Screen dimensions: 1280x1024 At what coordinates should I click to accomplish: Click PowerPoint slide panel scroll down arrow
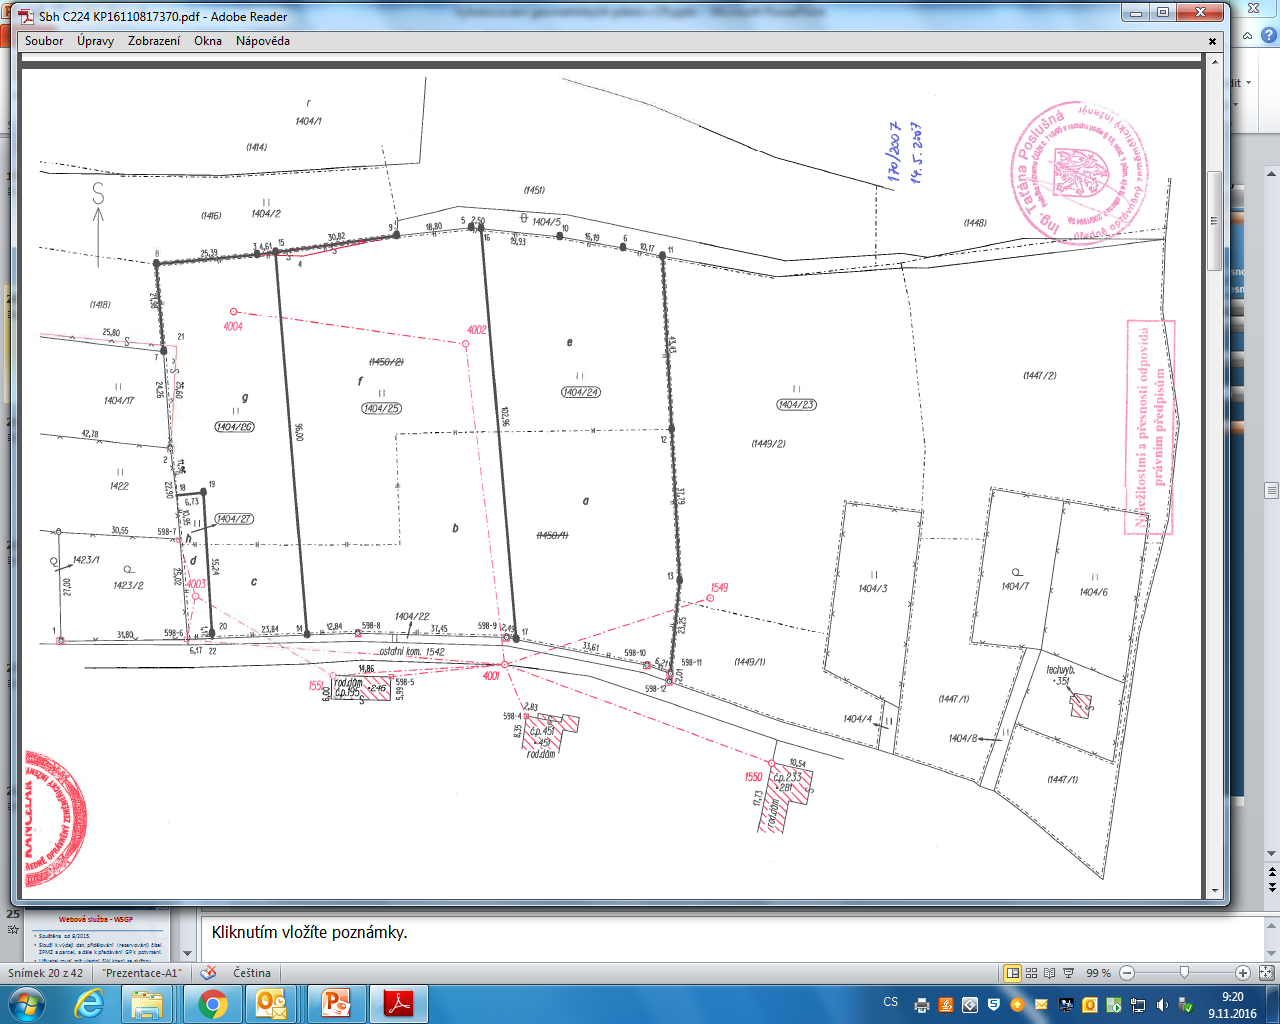tap(186, 953)
